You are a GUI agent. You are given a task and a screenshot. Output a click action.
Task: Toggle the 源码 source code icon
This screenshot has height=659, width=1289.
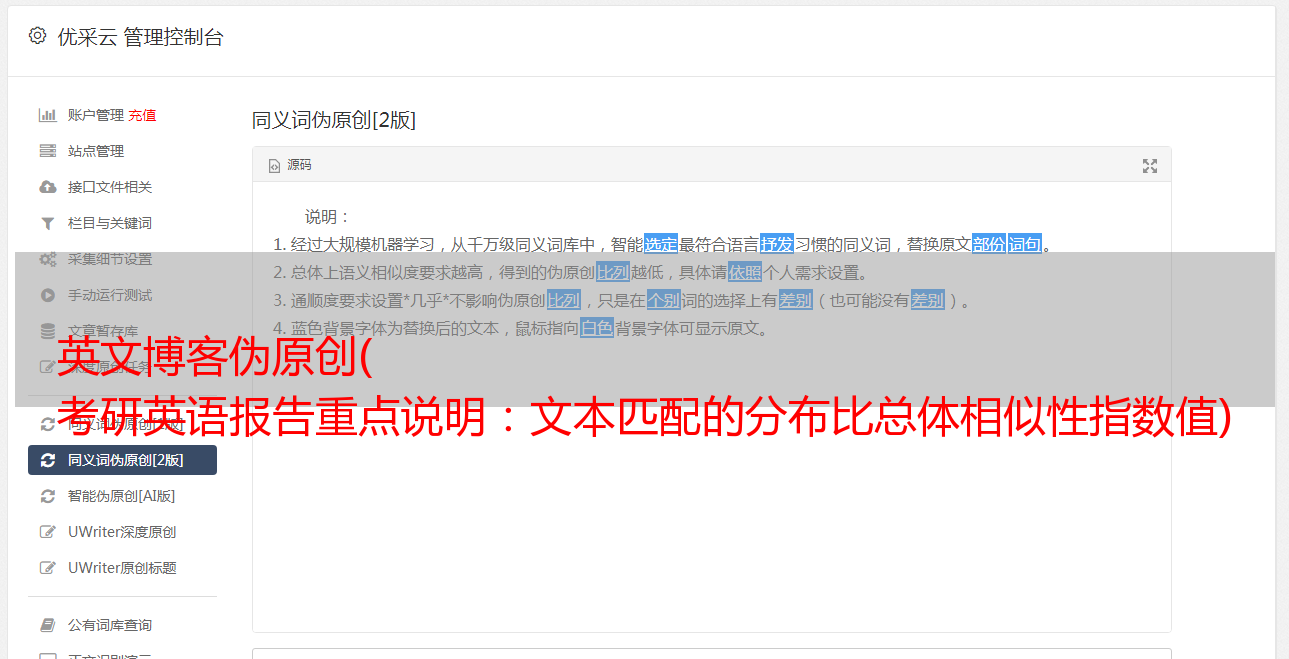pyautogui.click(x=274, y=166)
